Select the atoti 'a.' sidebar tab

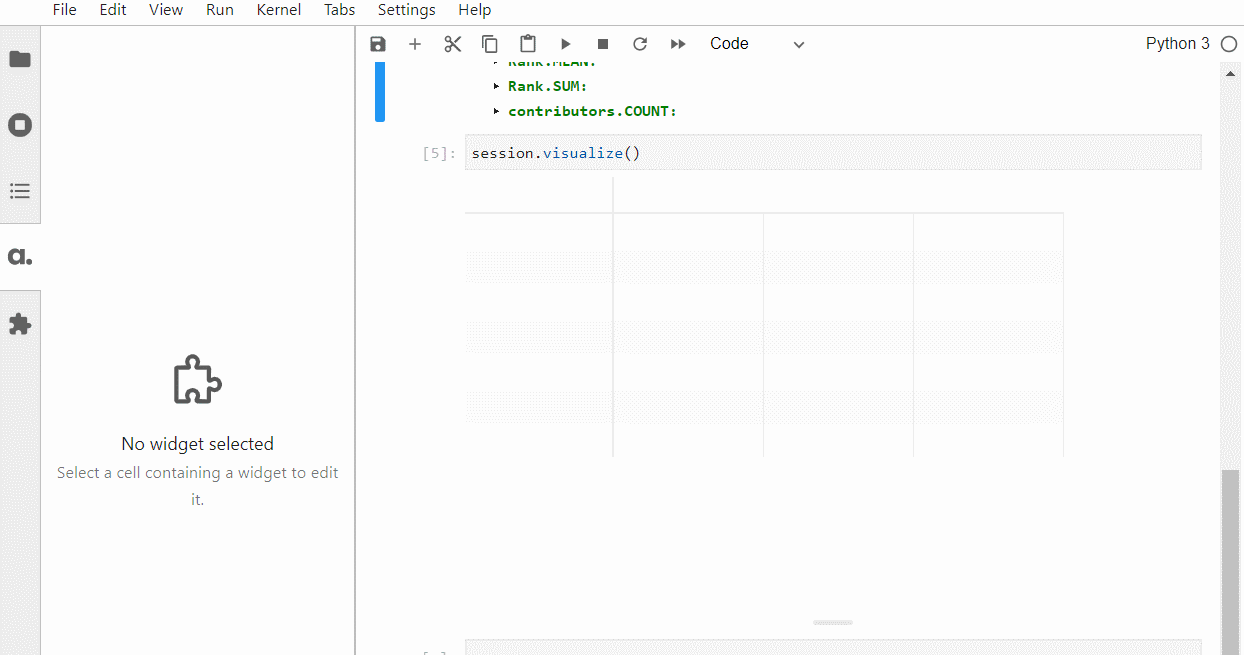(x=20, y=257)
